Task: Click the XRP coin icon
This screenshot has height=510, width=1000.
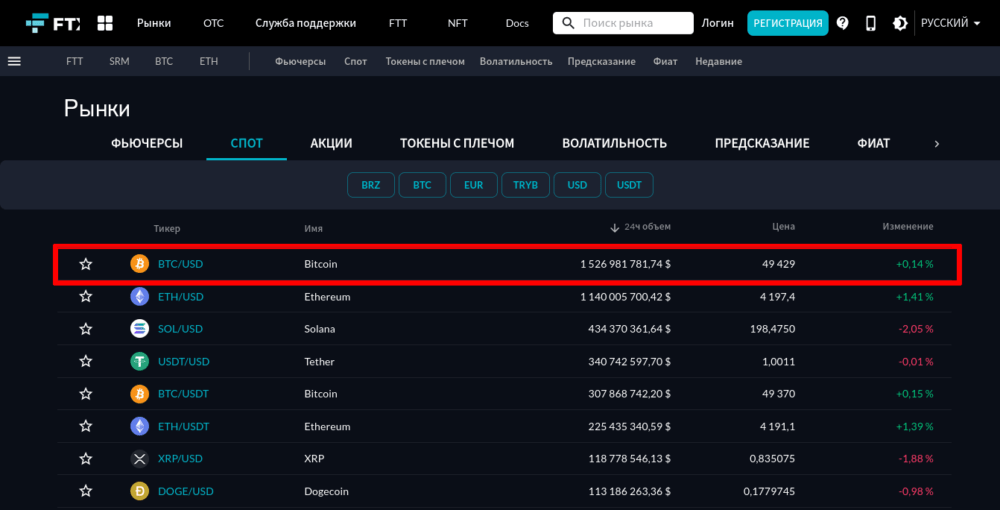Action: pos(140,459)
